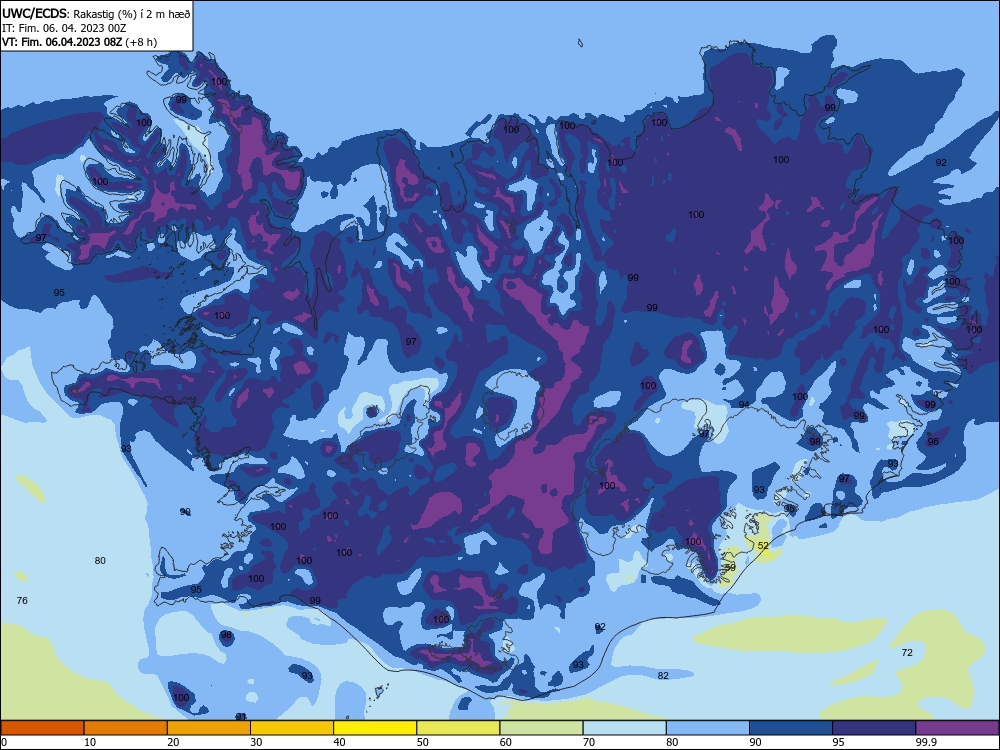The height and width of the screenshot is (750, 1000).
Task: Choose the purple above-99.9 legend swatch
Action: (957, 728)
